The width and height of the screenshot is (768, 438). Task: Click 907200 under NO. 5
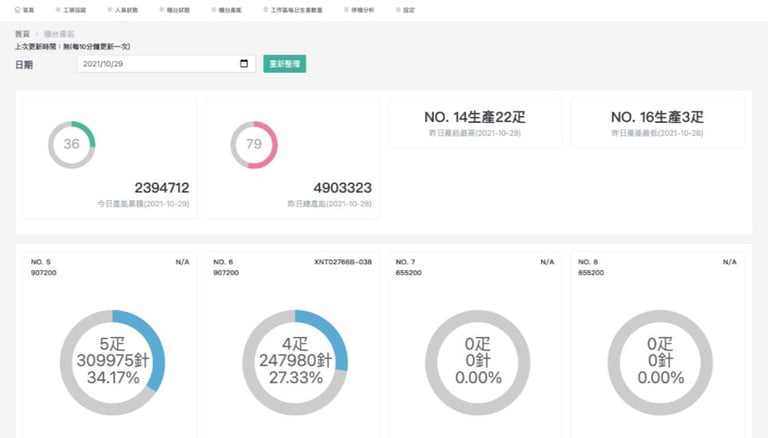coord(44,273)
